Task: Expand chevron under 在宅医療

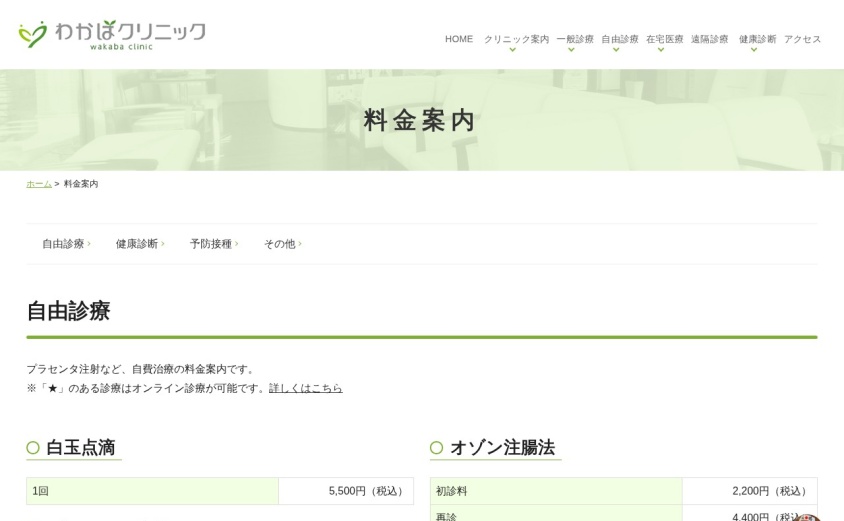Action: (x=660, y=50)
